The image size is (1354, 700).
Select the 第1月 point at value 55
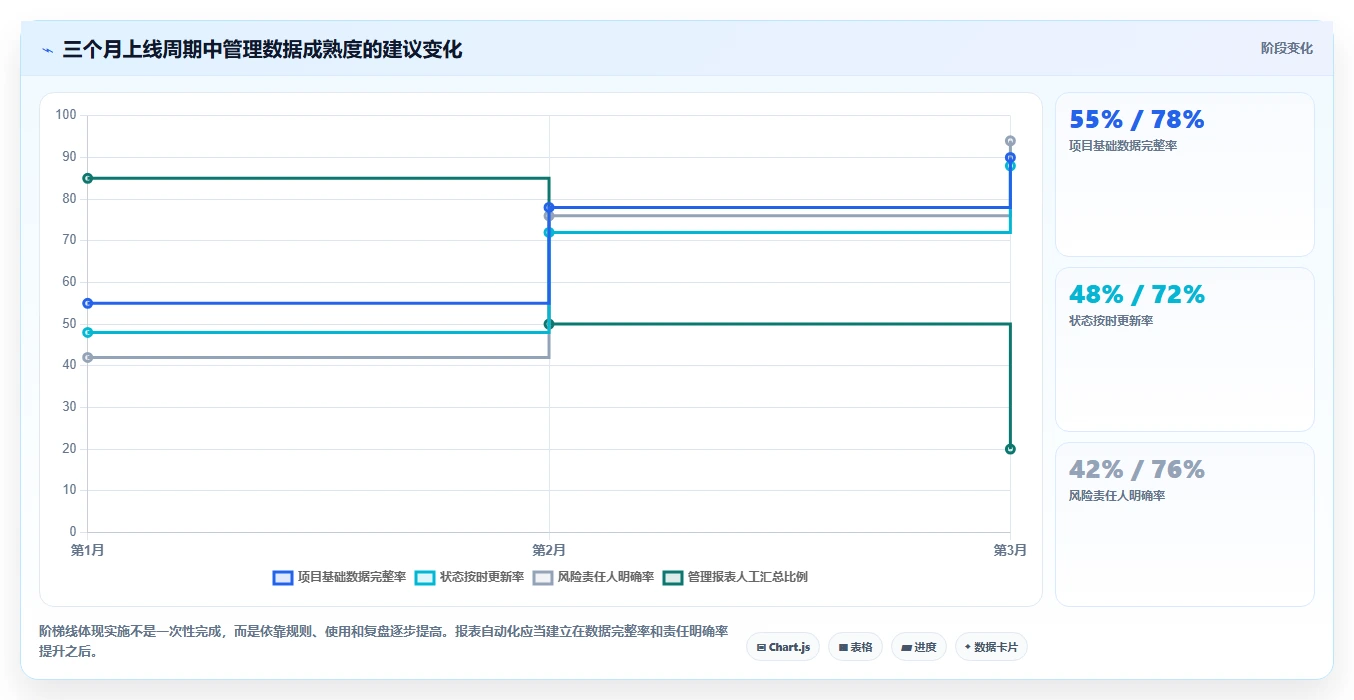pos(87,303)
